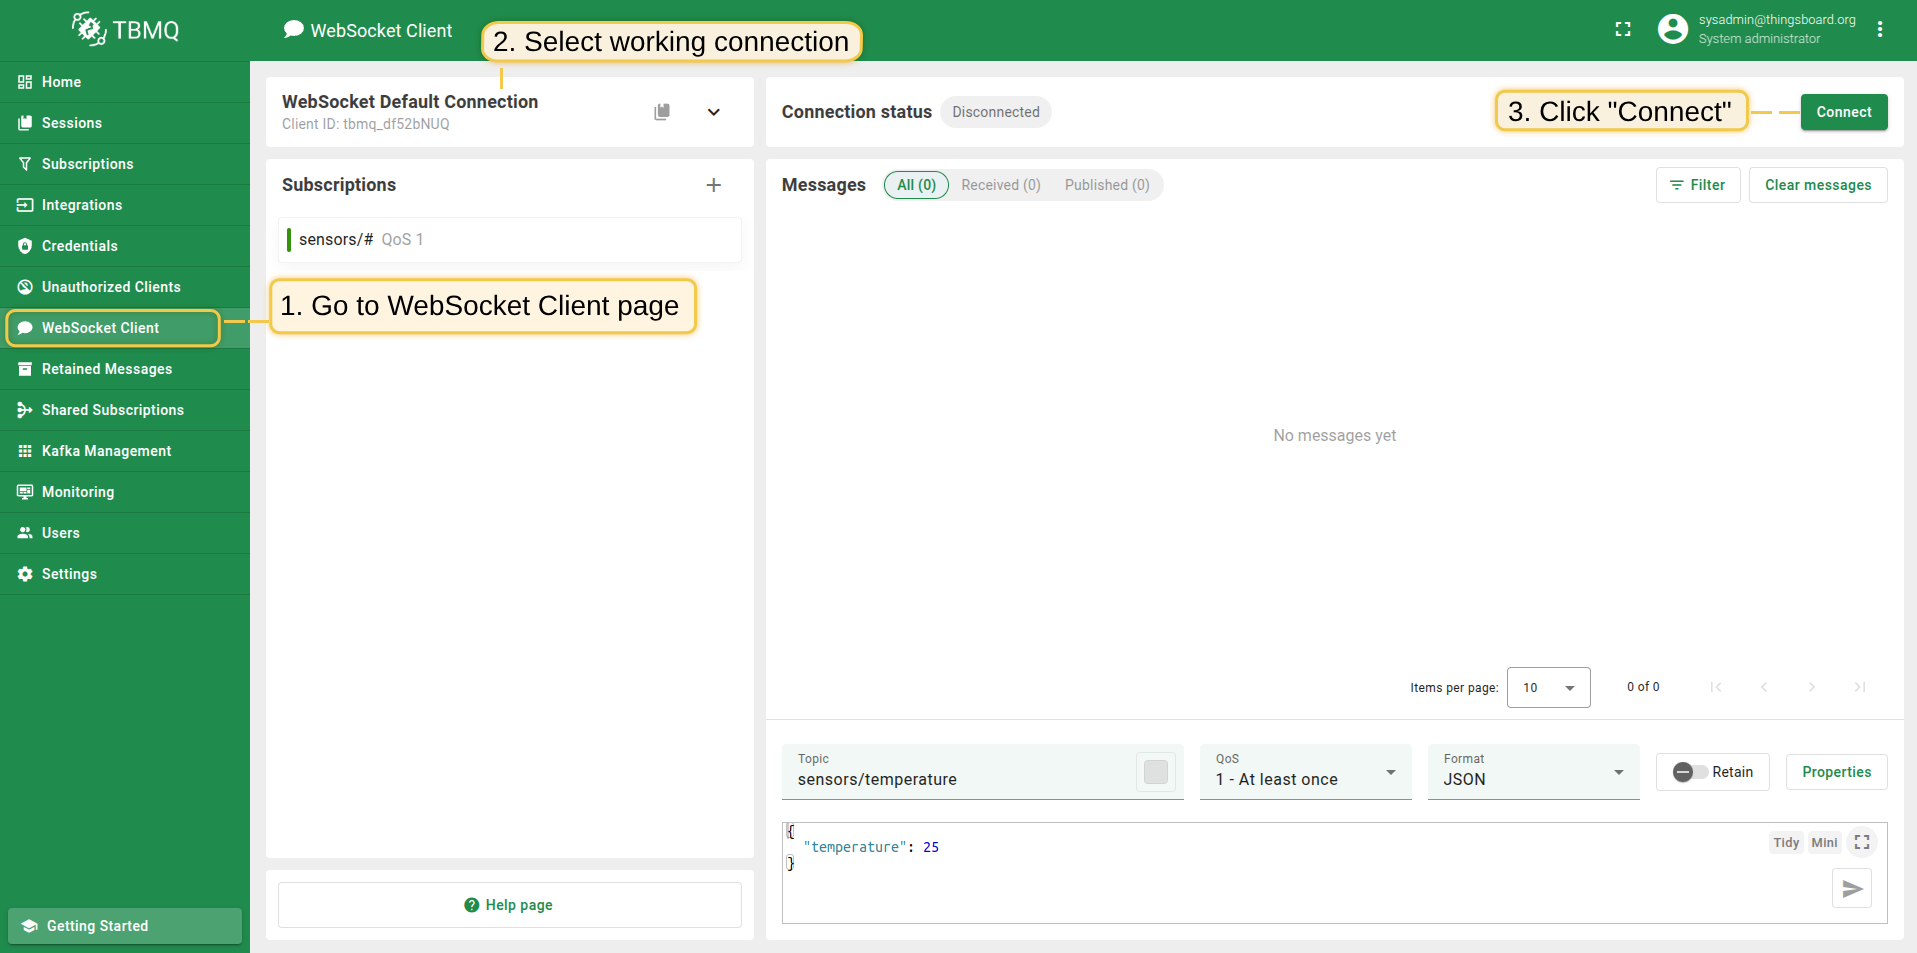The width and height of the screenshot is (1917, 953).
Task: Send the message with paper plane icon
Action: (x=1851, y=888)
